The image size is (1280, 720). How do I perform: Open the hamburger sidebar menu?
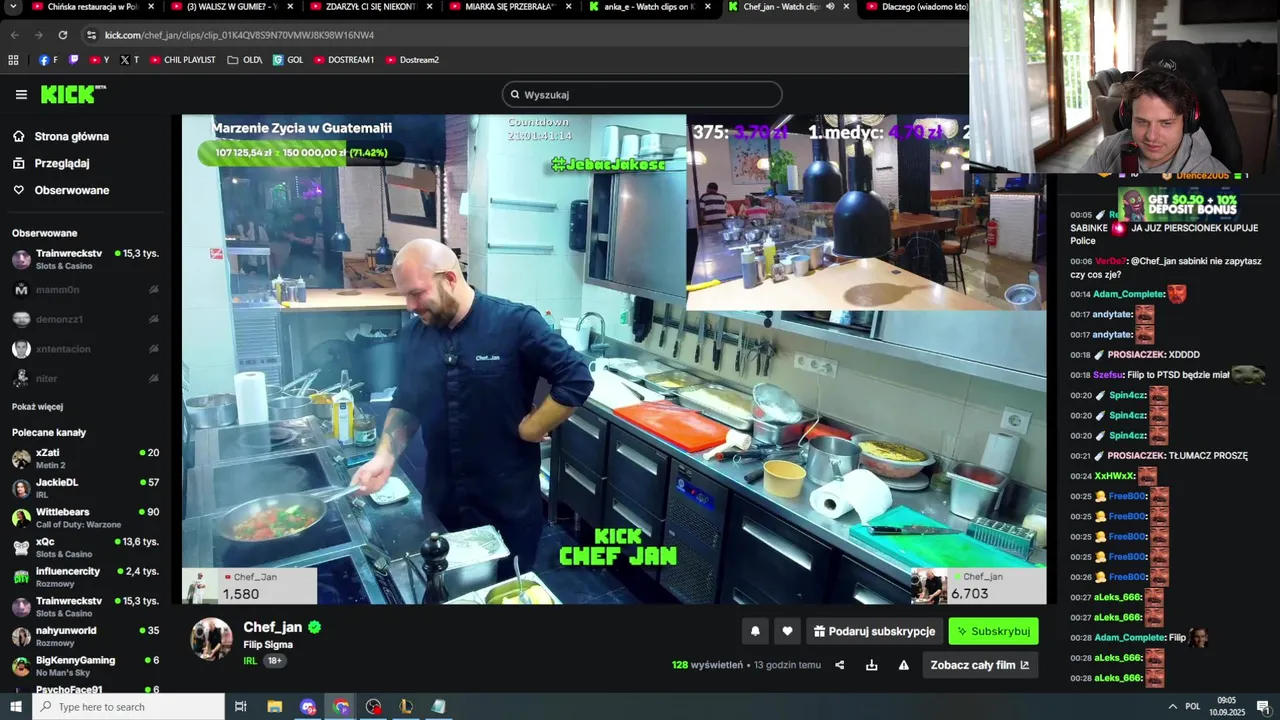click(21, 94)
